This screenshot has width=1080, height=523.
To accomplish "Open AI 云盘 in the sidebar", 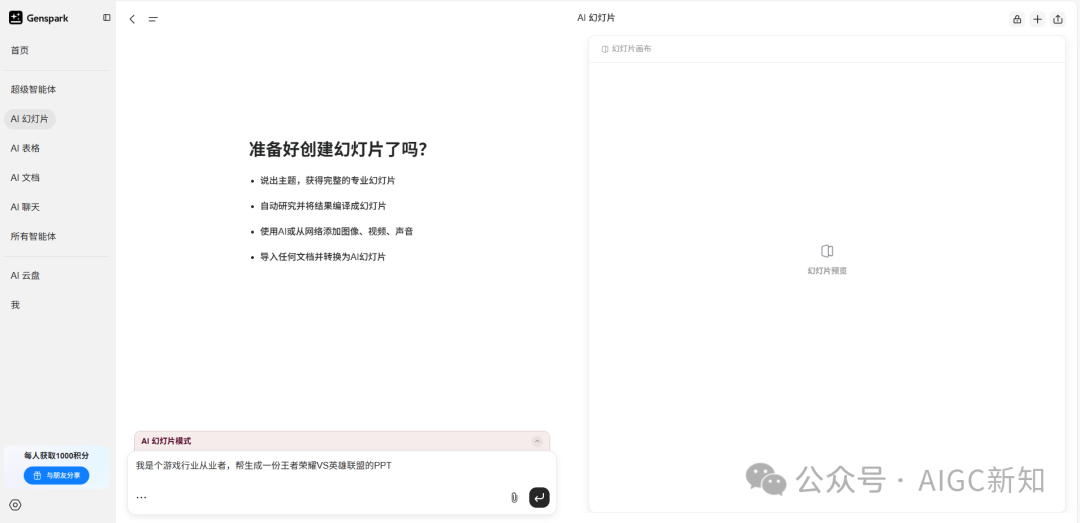I will point(25,276).
